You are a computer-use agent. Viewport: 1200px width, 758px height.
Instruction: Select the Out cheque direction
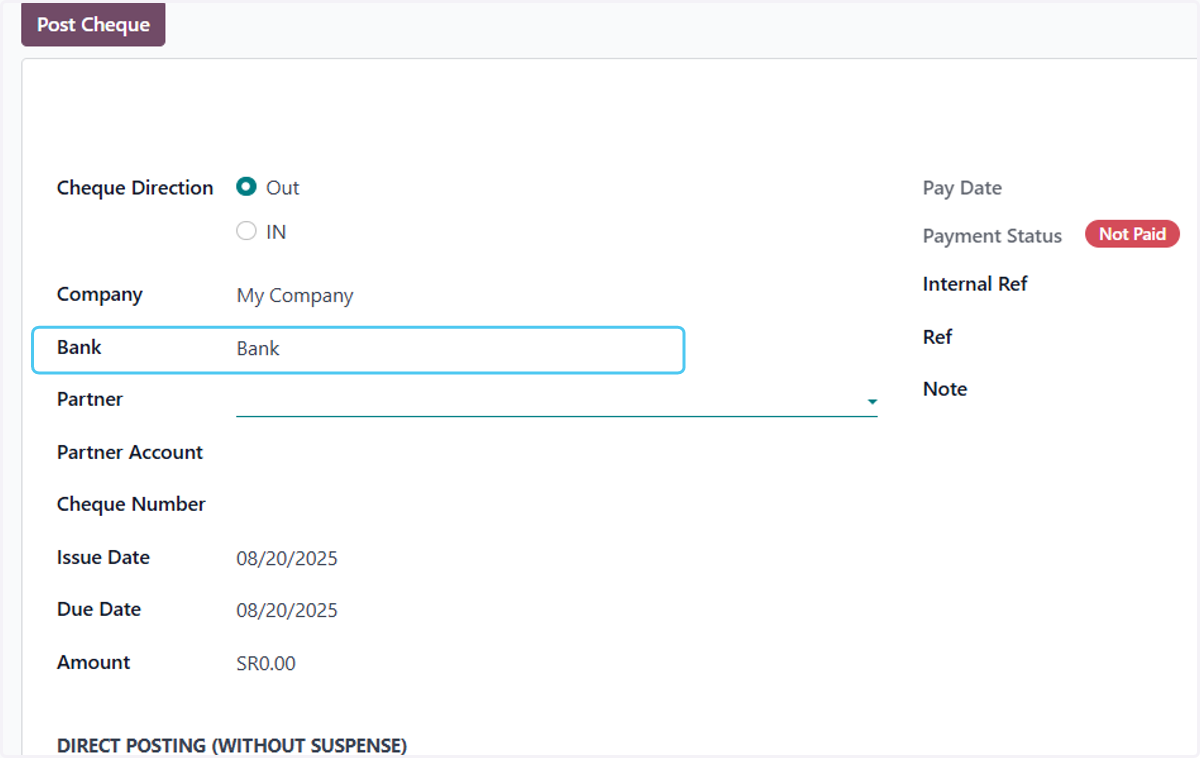tap(246, 187)
